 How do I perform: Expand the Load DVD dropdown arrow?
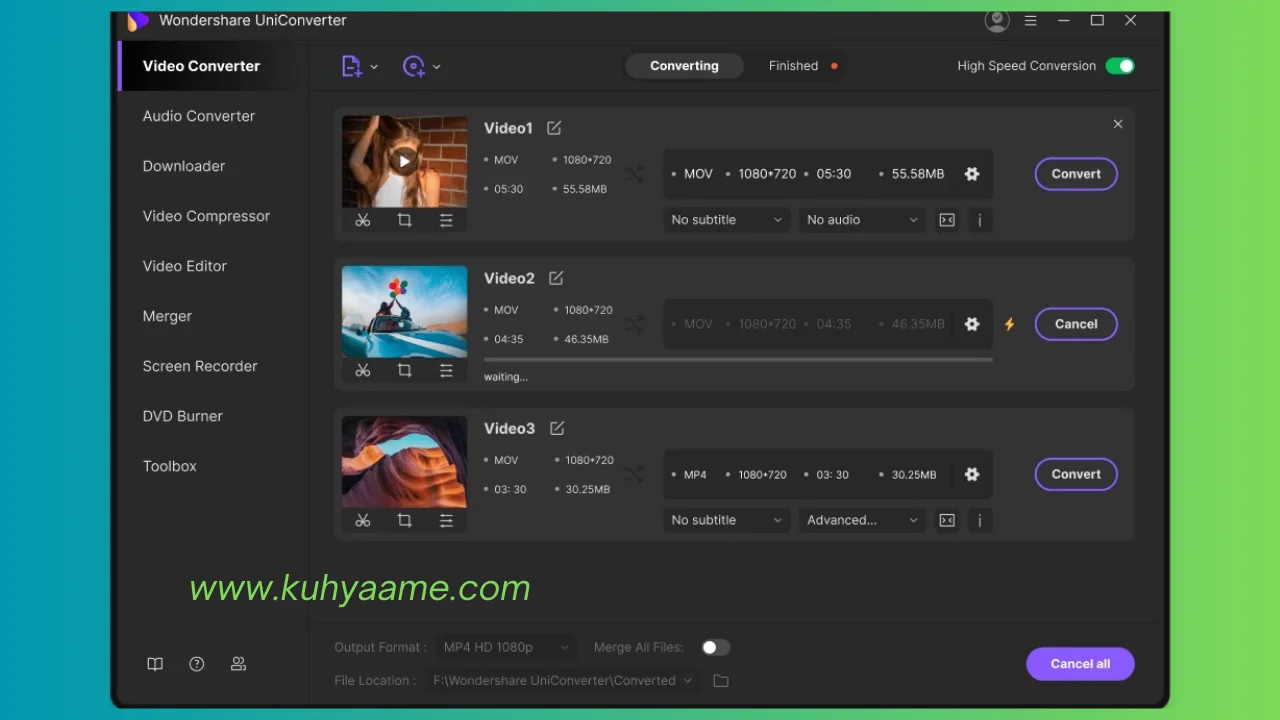click(437, 67)
